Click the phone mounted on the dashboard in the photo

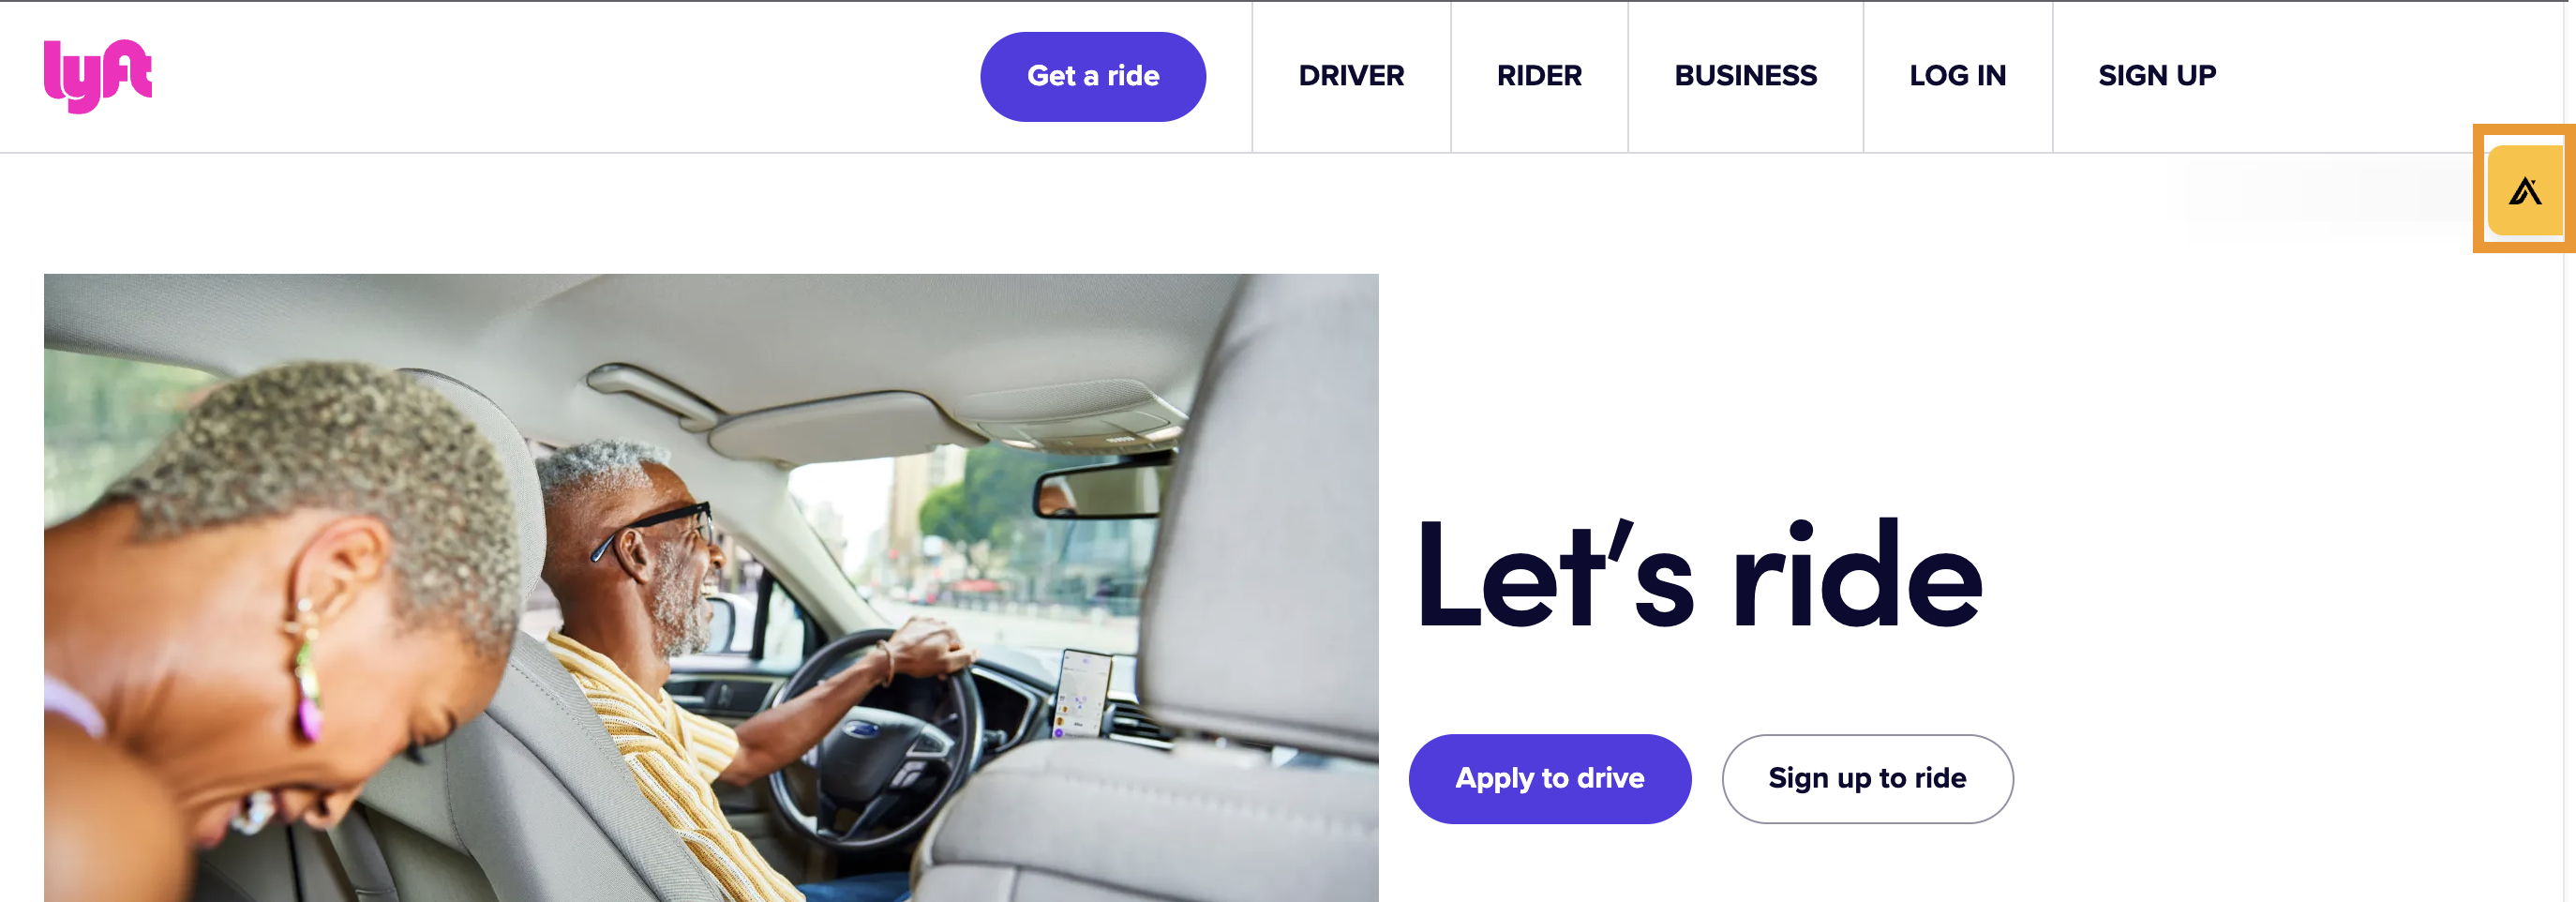point(1082,693)
